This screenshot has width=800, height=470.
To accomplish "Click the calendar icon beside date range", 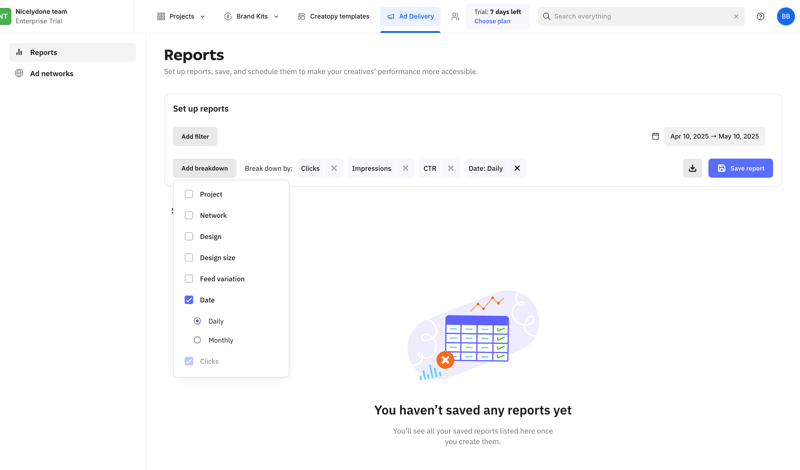I will coord(655,136).
